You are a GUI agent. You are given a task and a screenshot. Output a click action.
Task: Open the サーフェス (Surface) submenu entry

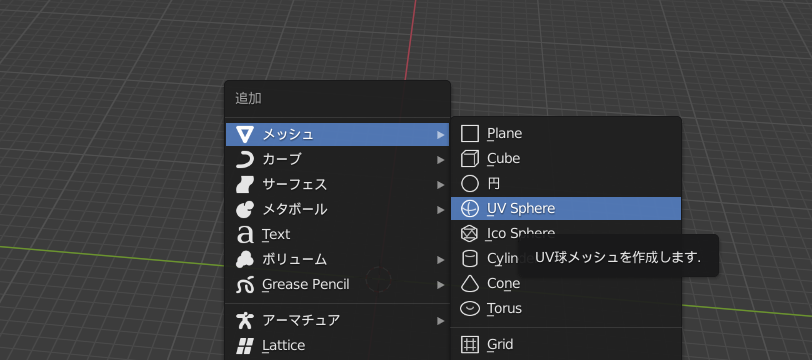pos(338,184)
